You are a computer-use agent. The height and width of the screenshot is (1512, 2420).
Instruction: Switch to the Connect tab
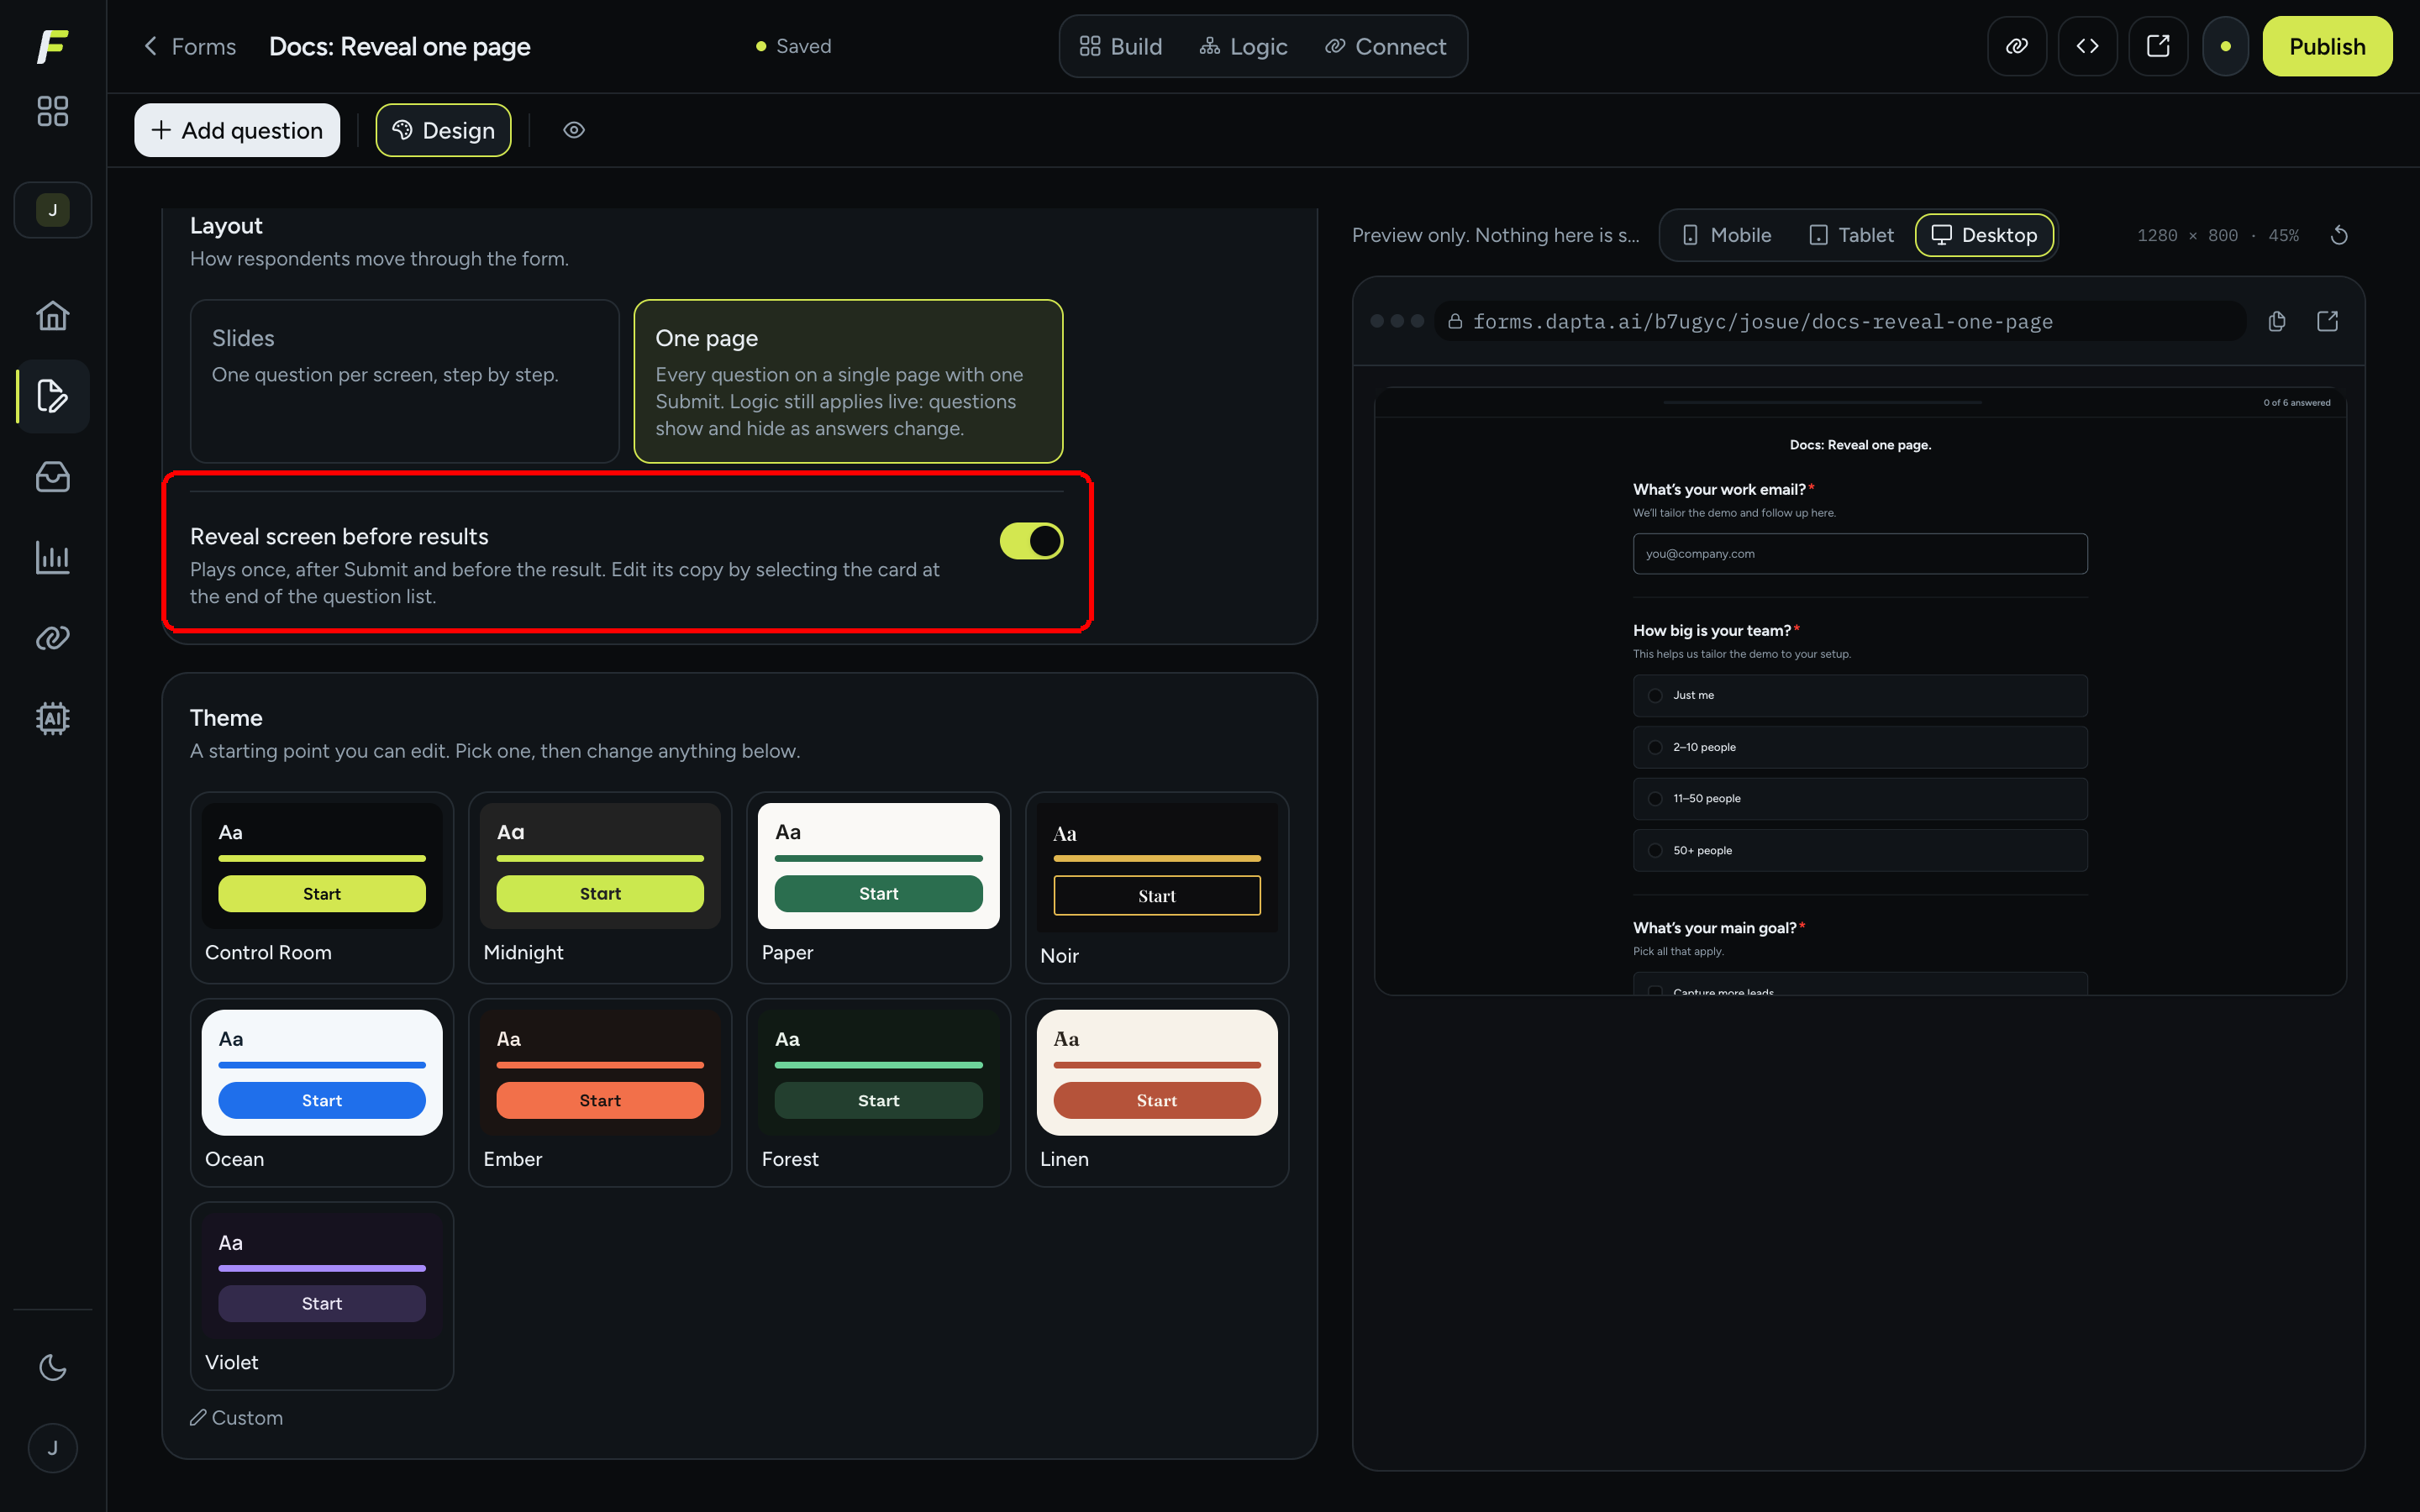pos(1385,46)
